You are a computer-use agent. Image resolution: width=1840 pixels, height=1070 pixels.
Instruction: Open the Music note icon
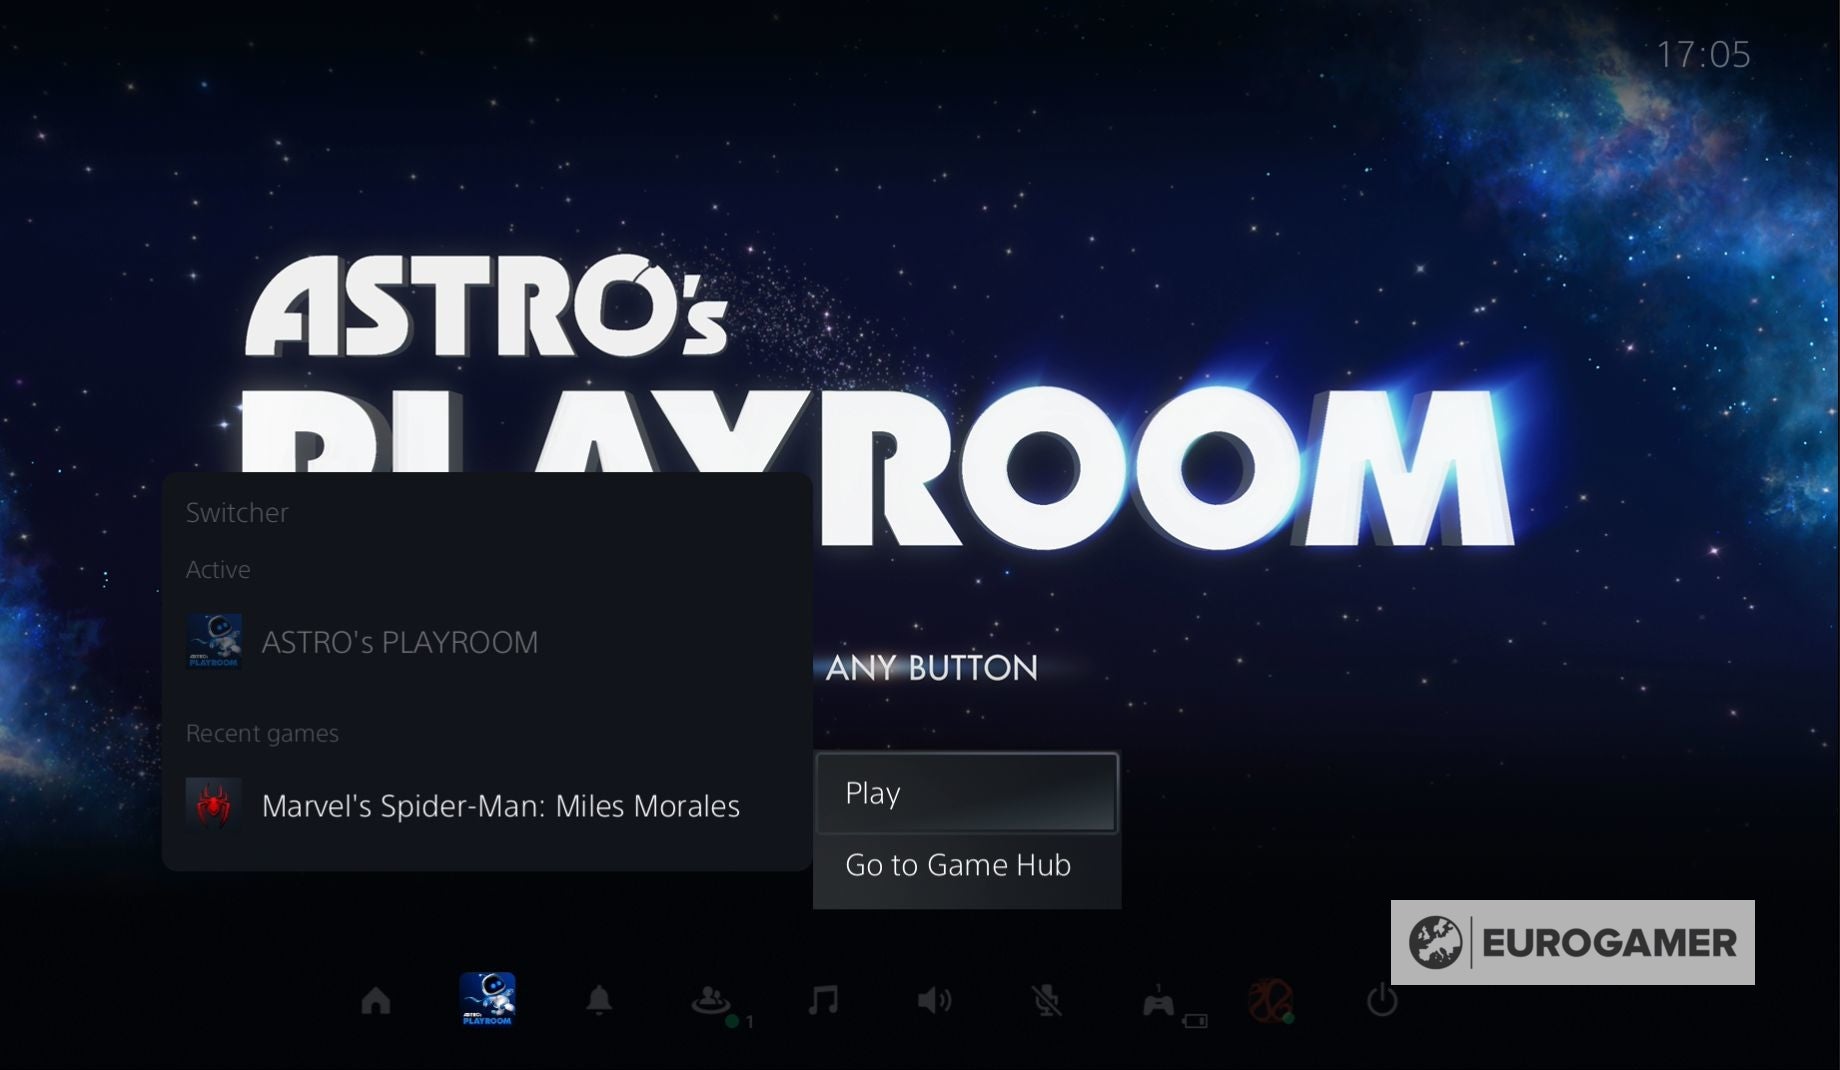823,1000
